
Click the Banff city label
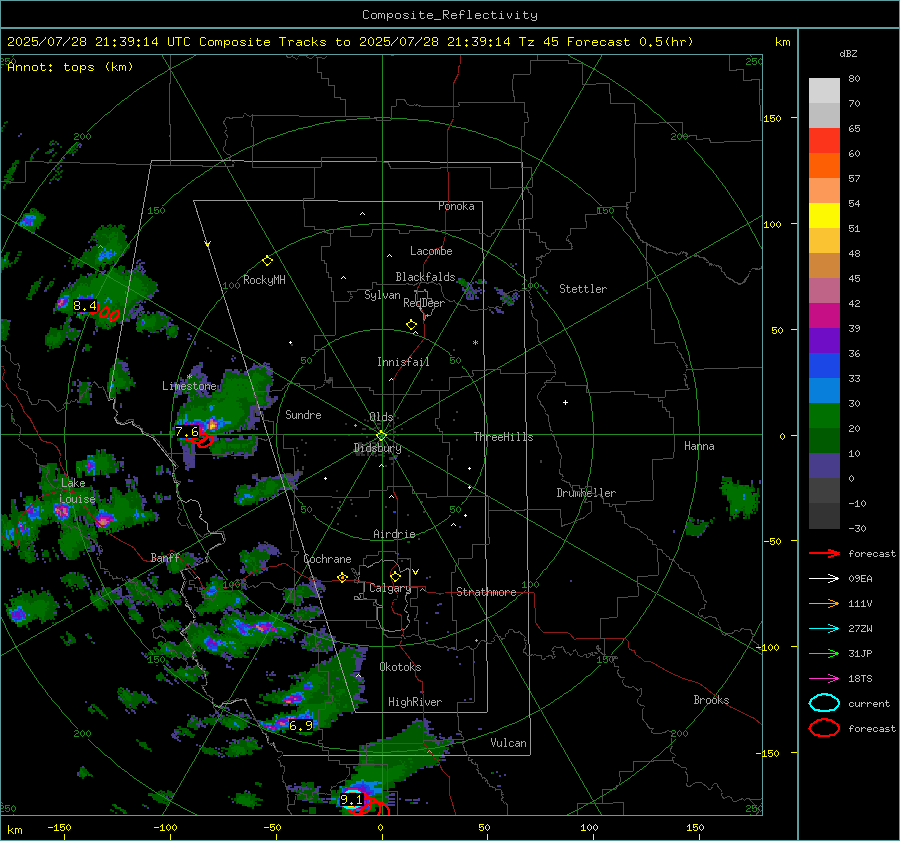click(x=165, y=558)
